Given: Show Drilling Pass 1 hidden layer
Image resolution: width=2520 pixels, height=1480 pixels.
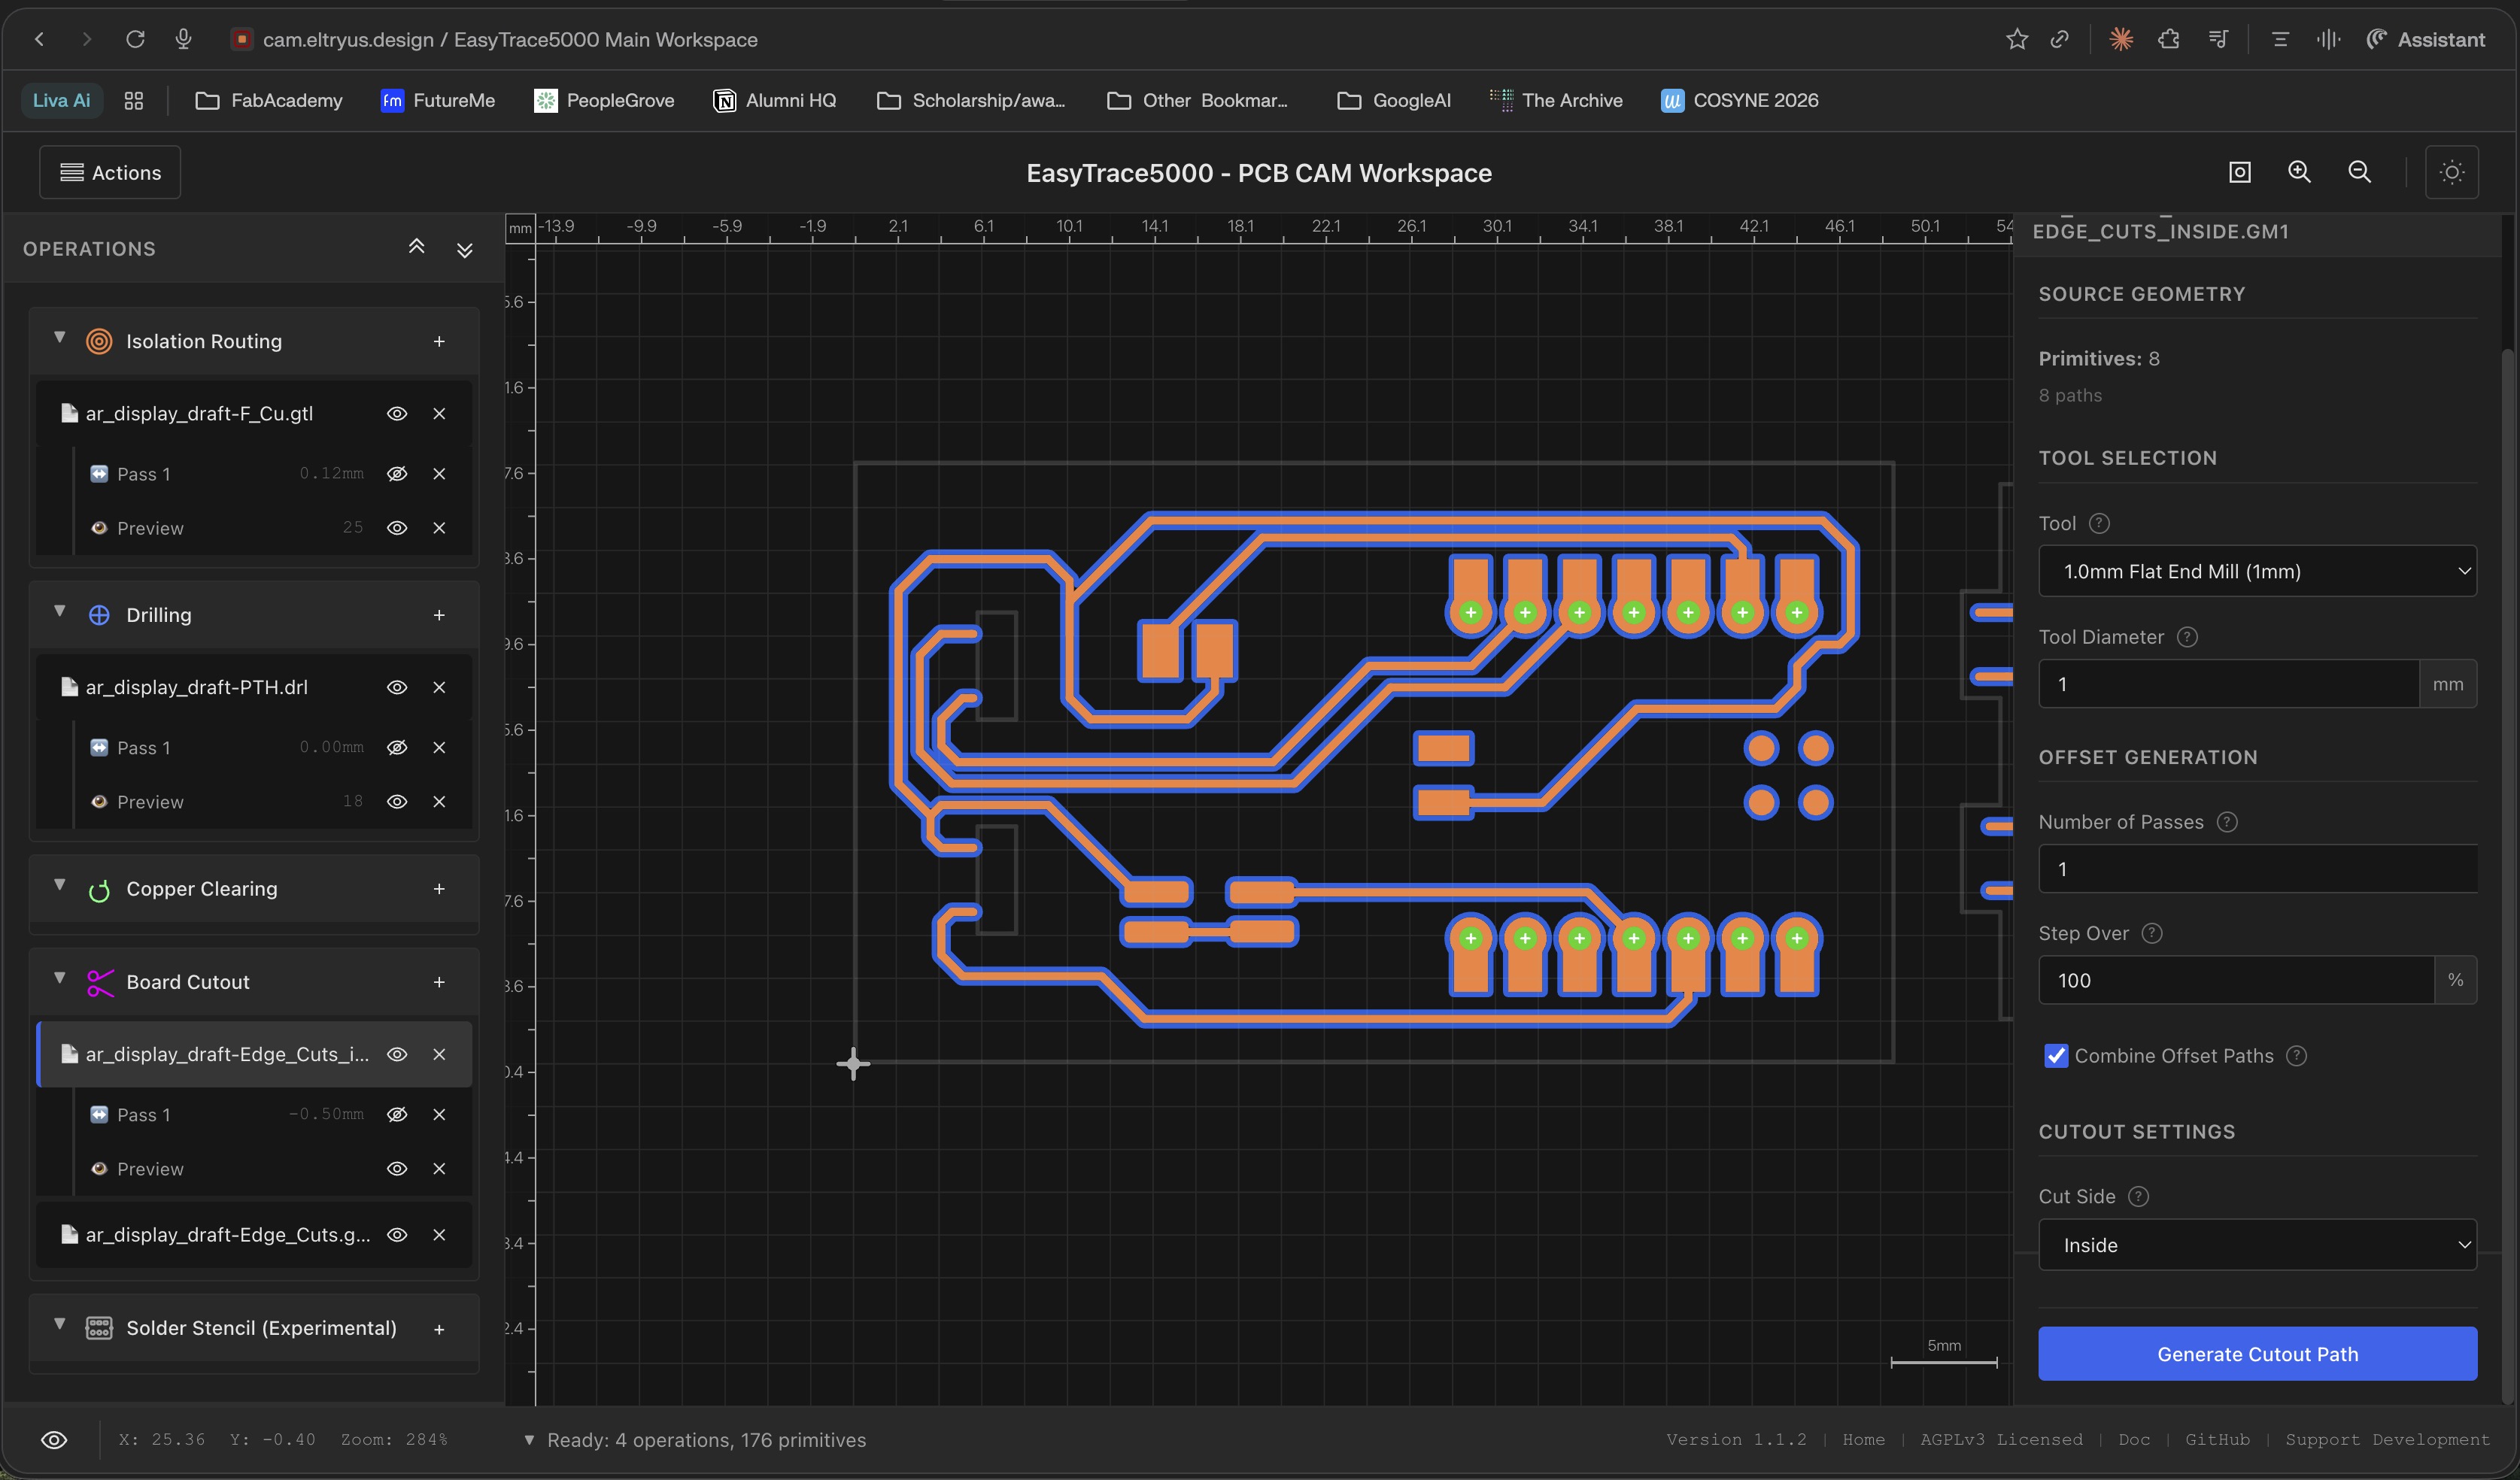Looking at the screenshot, I should click(396, 748).
